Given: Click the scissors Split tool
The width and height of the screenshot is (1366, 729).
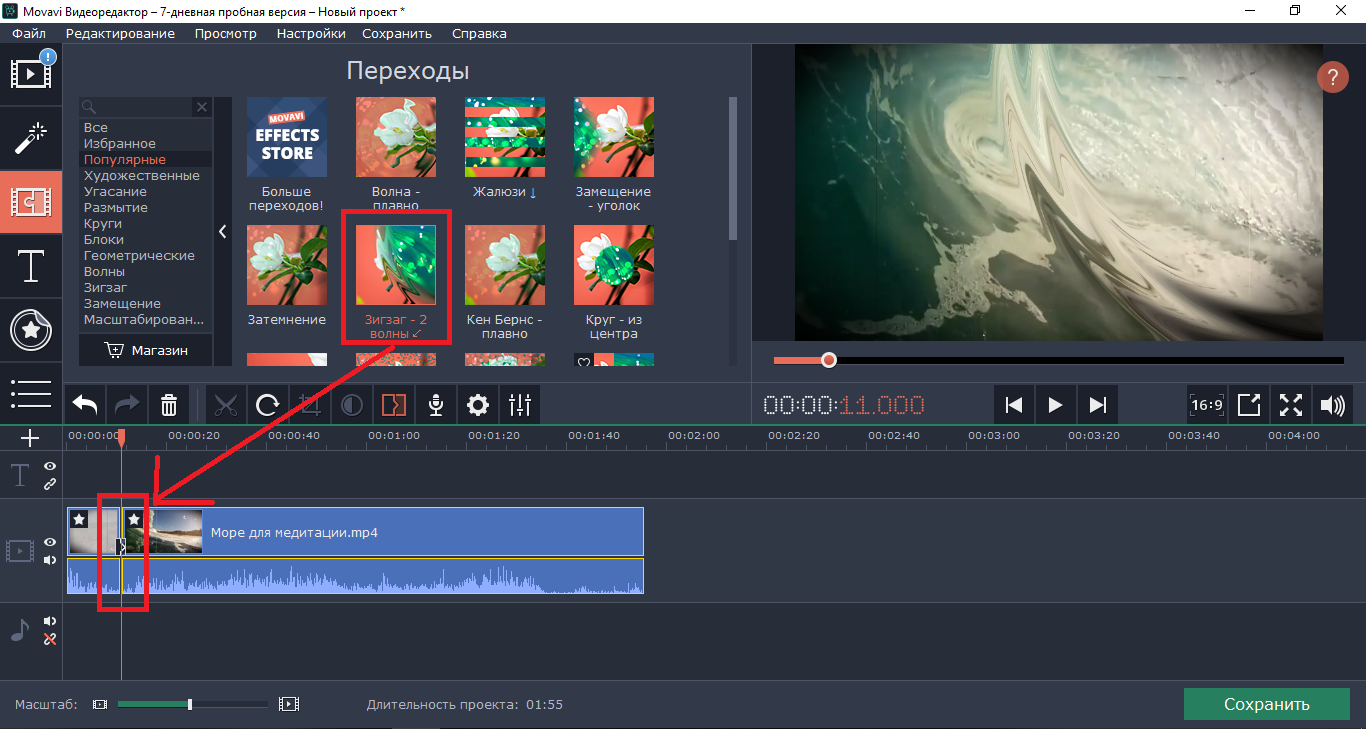Looking at the screenshot, I should [226, 405].
